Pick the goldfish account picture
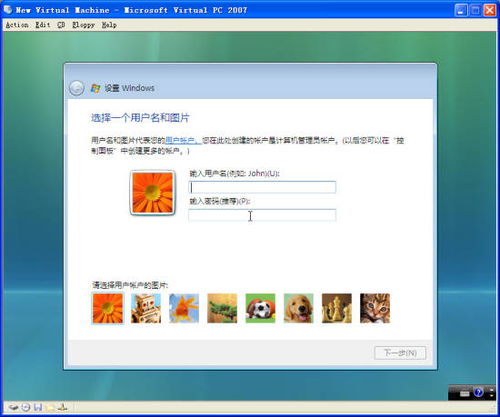The height and width of the screenshot is (417, 500). (x=184, y=308)
